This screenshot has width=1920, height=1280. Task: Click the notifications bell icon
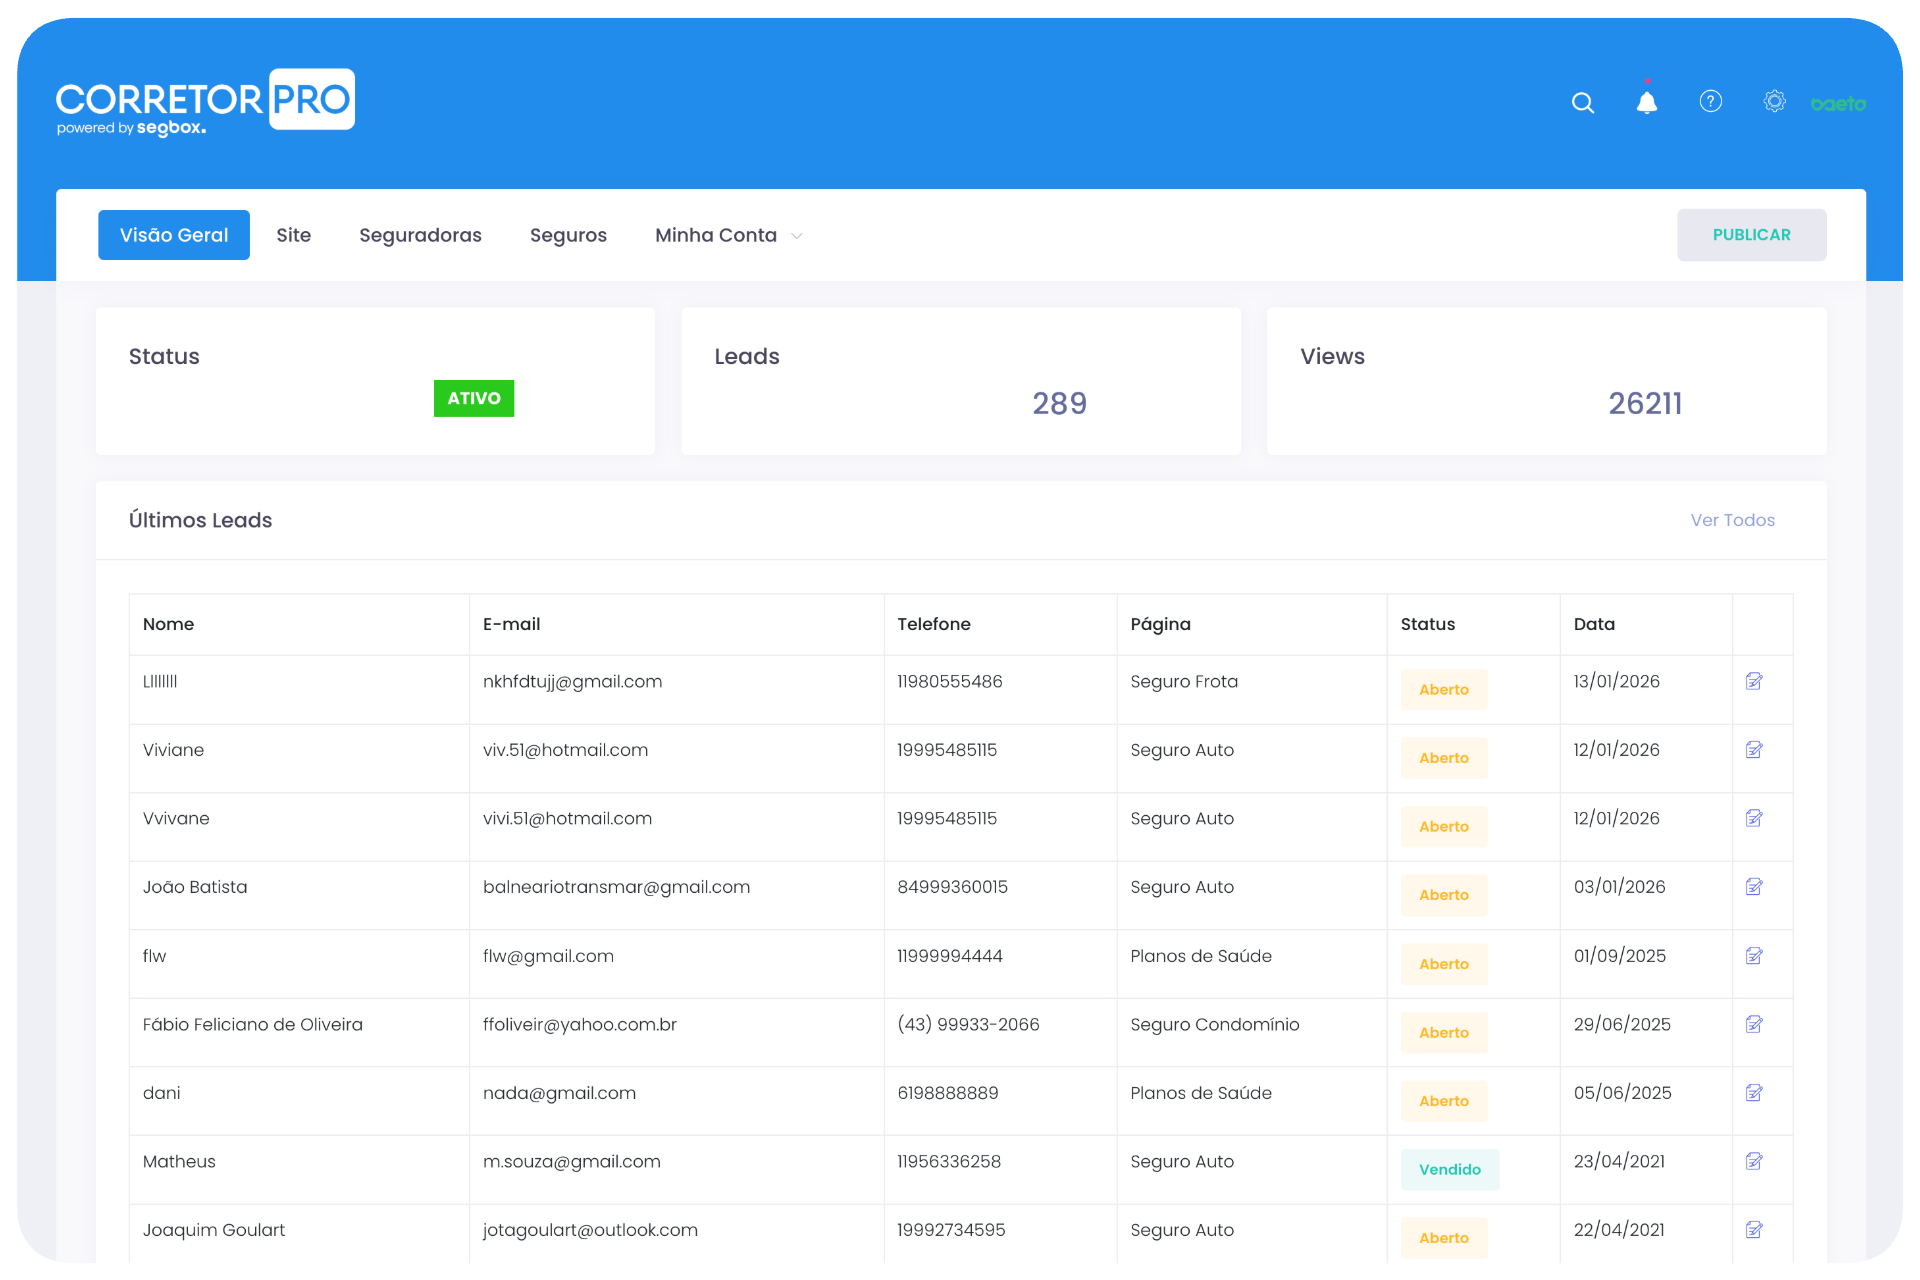(1646, 102)
